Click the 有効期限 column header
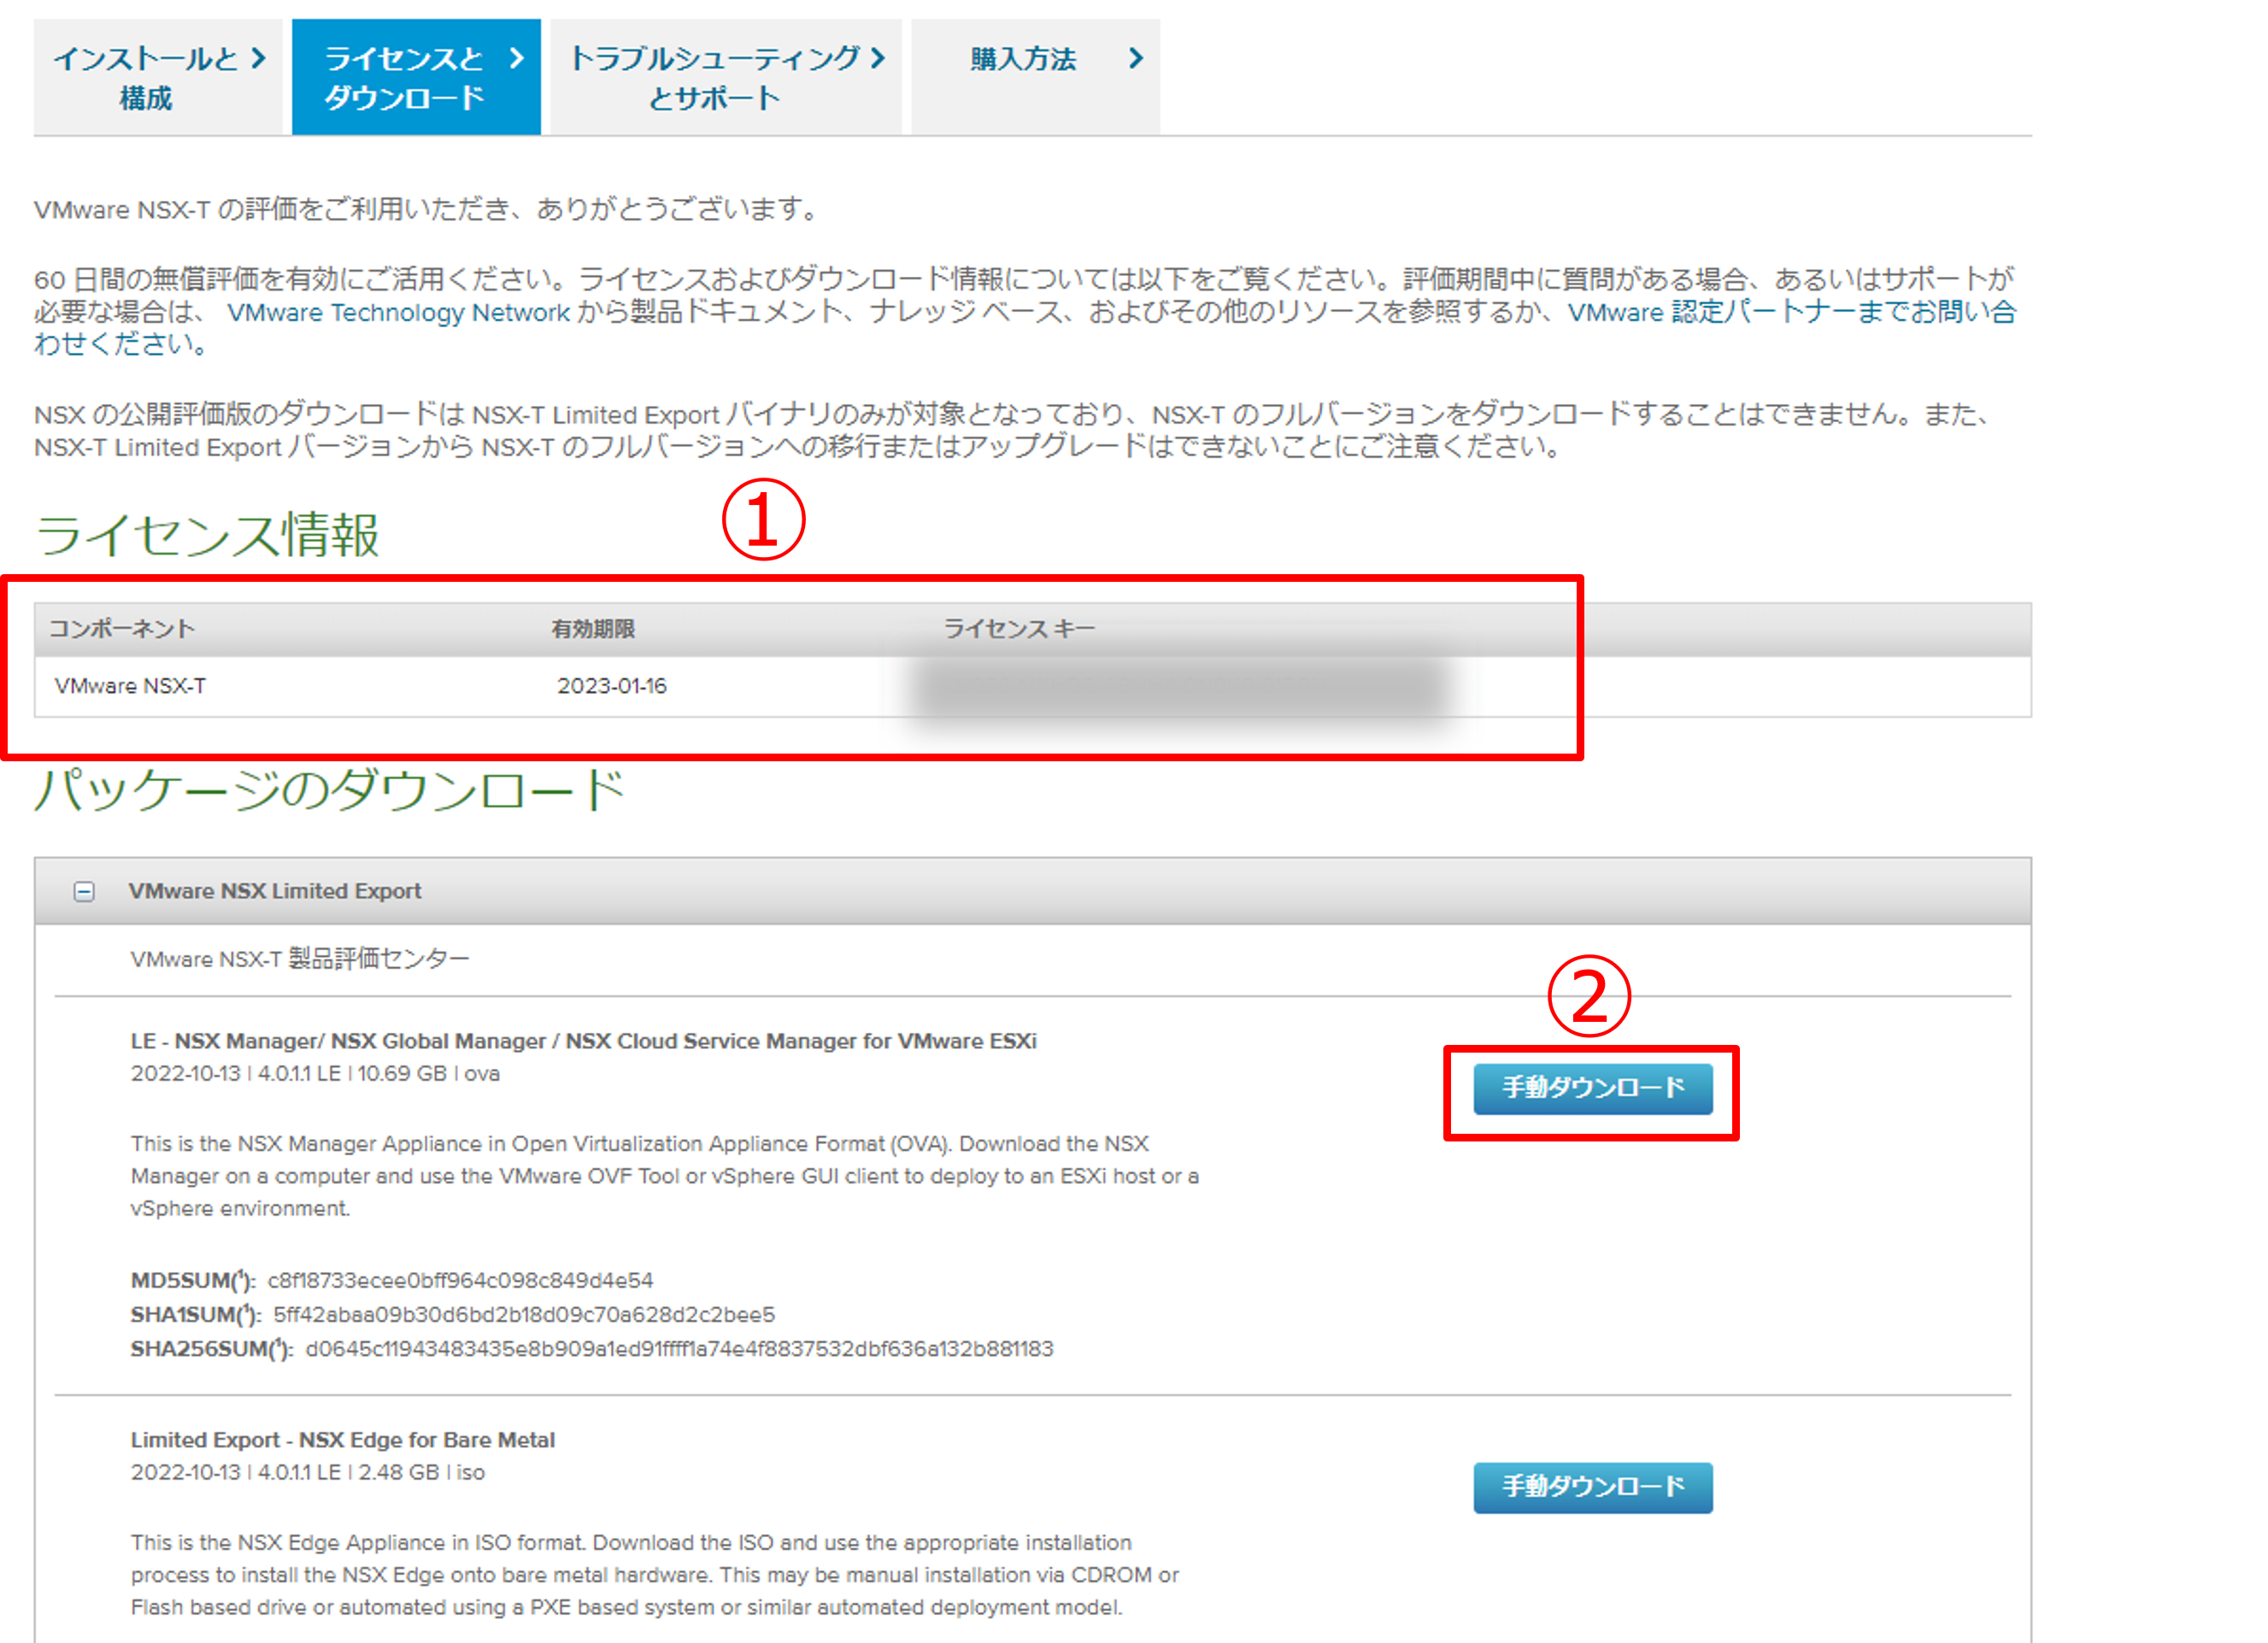Viewport: 2268px width, 1643px height. [593, 629]
